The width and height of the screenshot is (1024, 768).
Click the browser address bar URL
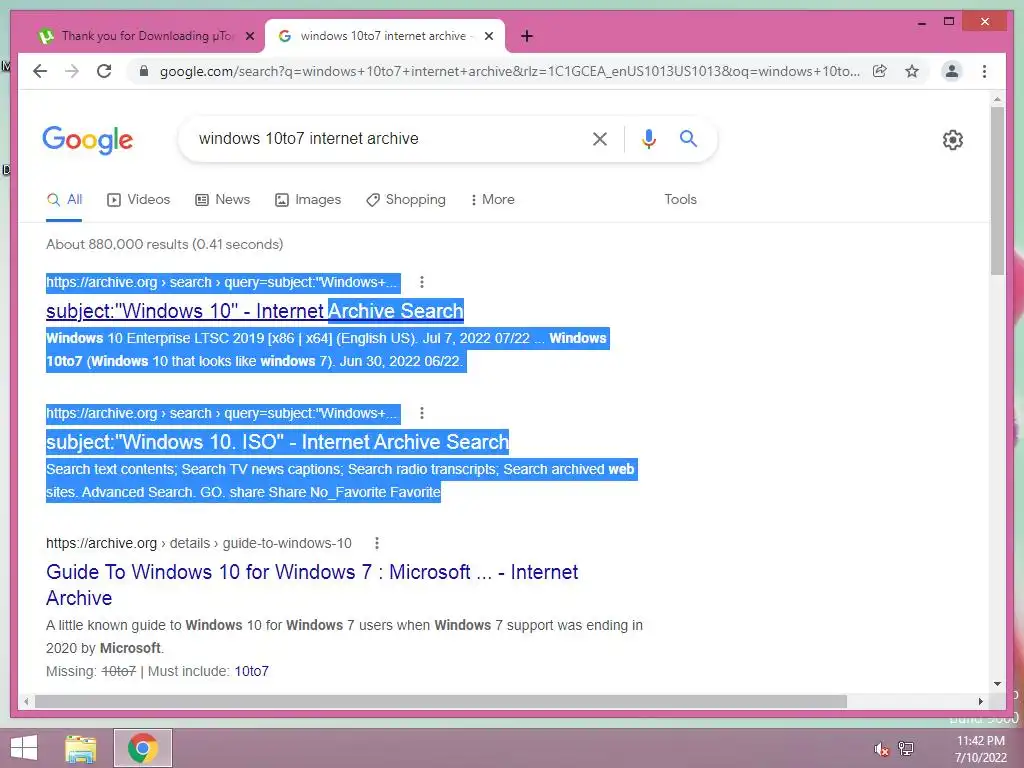tap(509, 71)
